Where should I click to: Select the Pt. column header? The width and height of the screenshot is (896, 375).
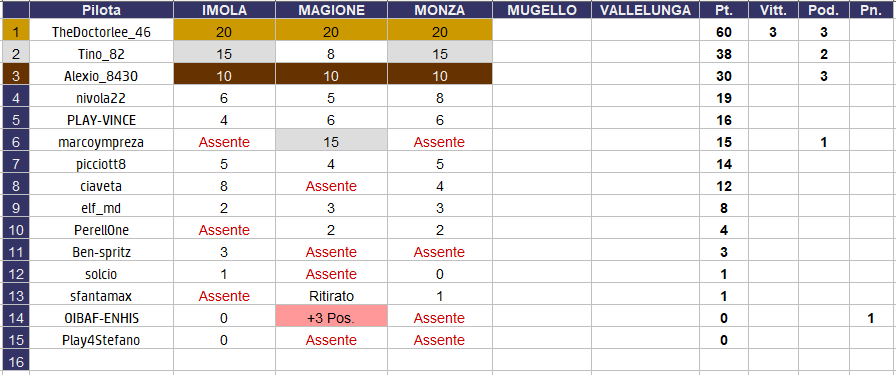[723, 10]
